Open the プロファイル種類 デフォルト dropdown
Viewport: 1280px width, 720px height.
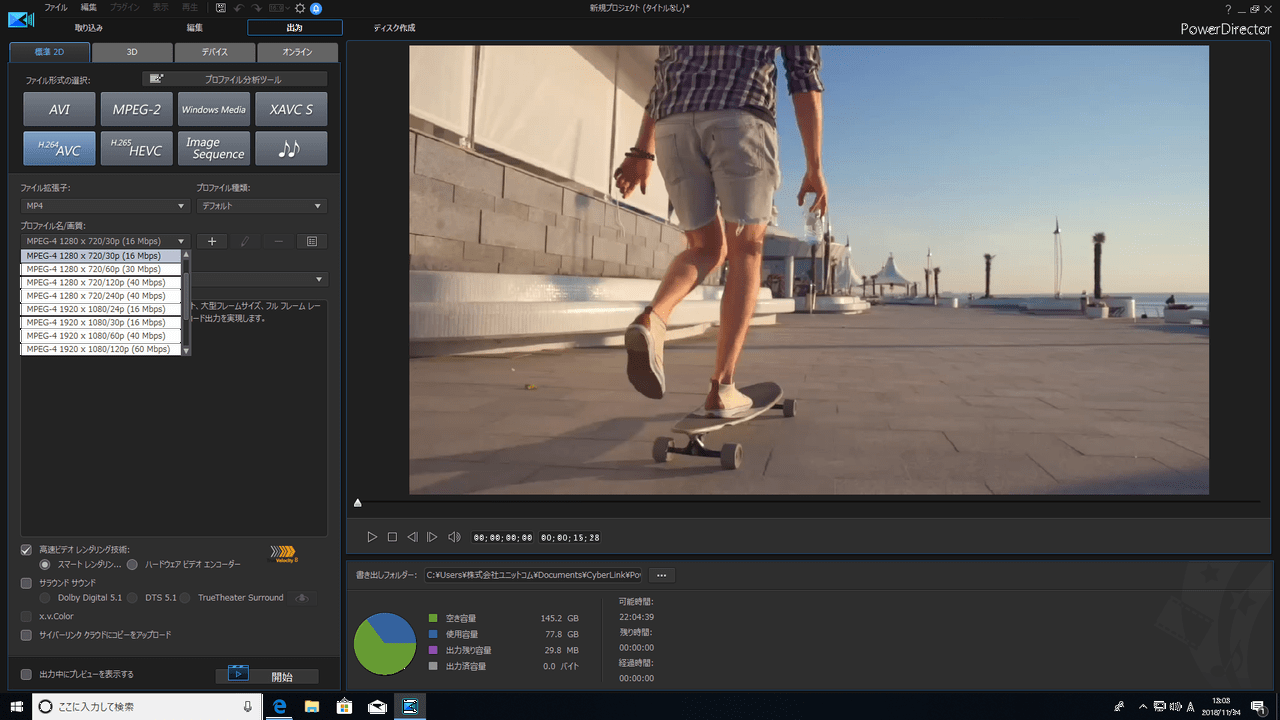pyautogui.click(x=261, y=206)
